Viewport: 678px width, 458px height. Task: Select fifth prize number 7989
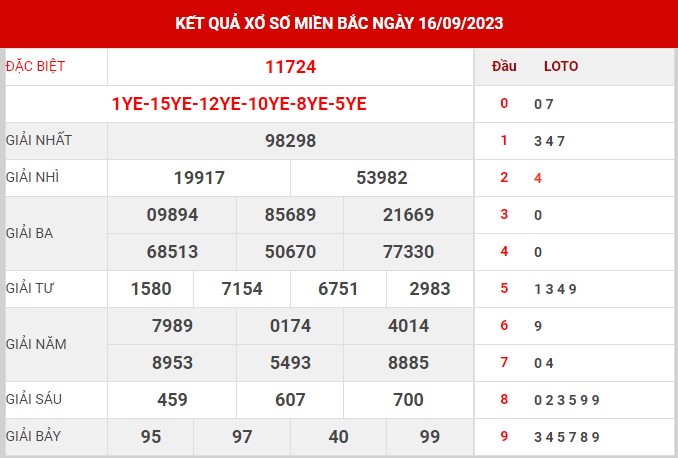pos(173,326)
